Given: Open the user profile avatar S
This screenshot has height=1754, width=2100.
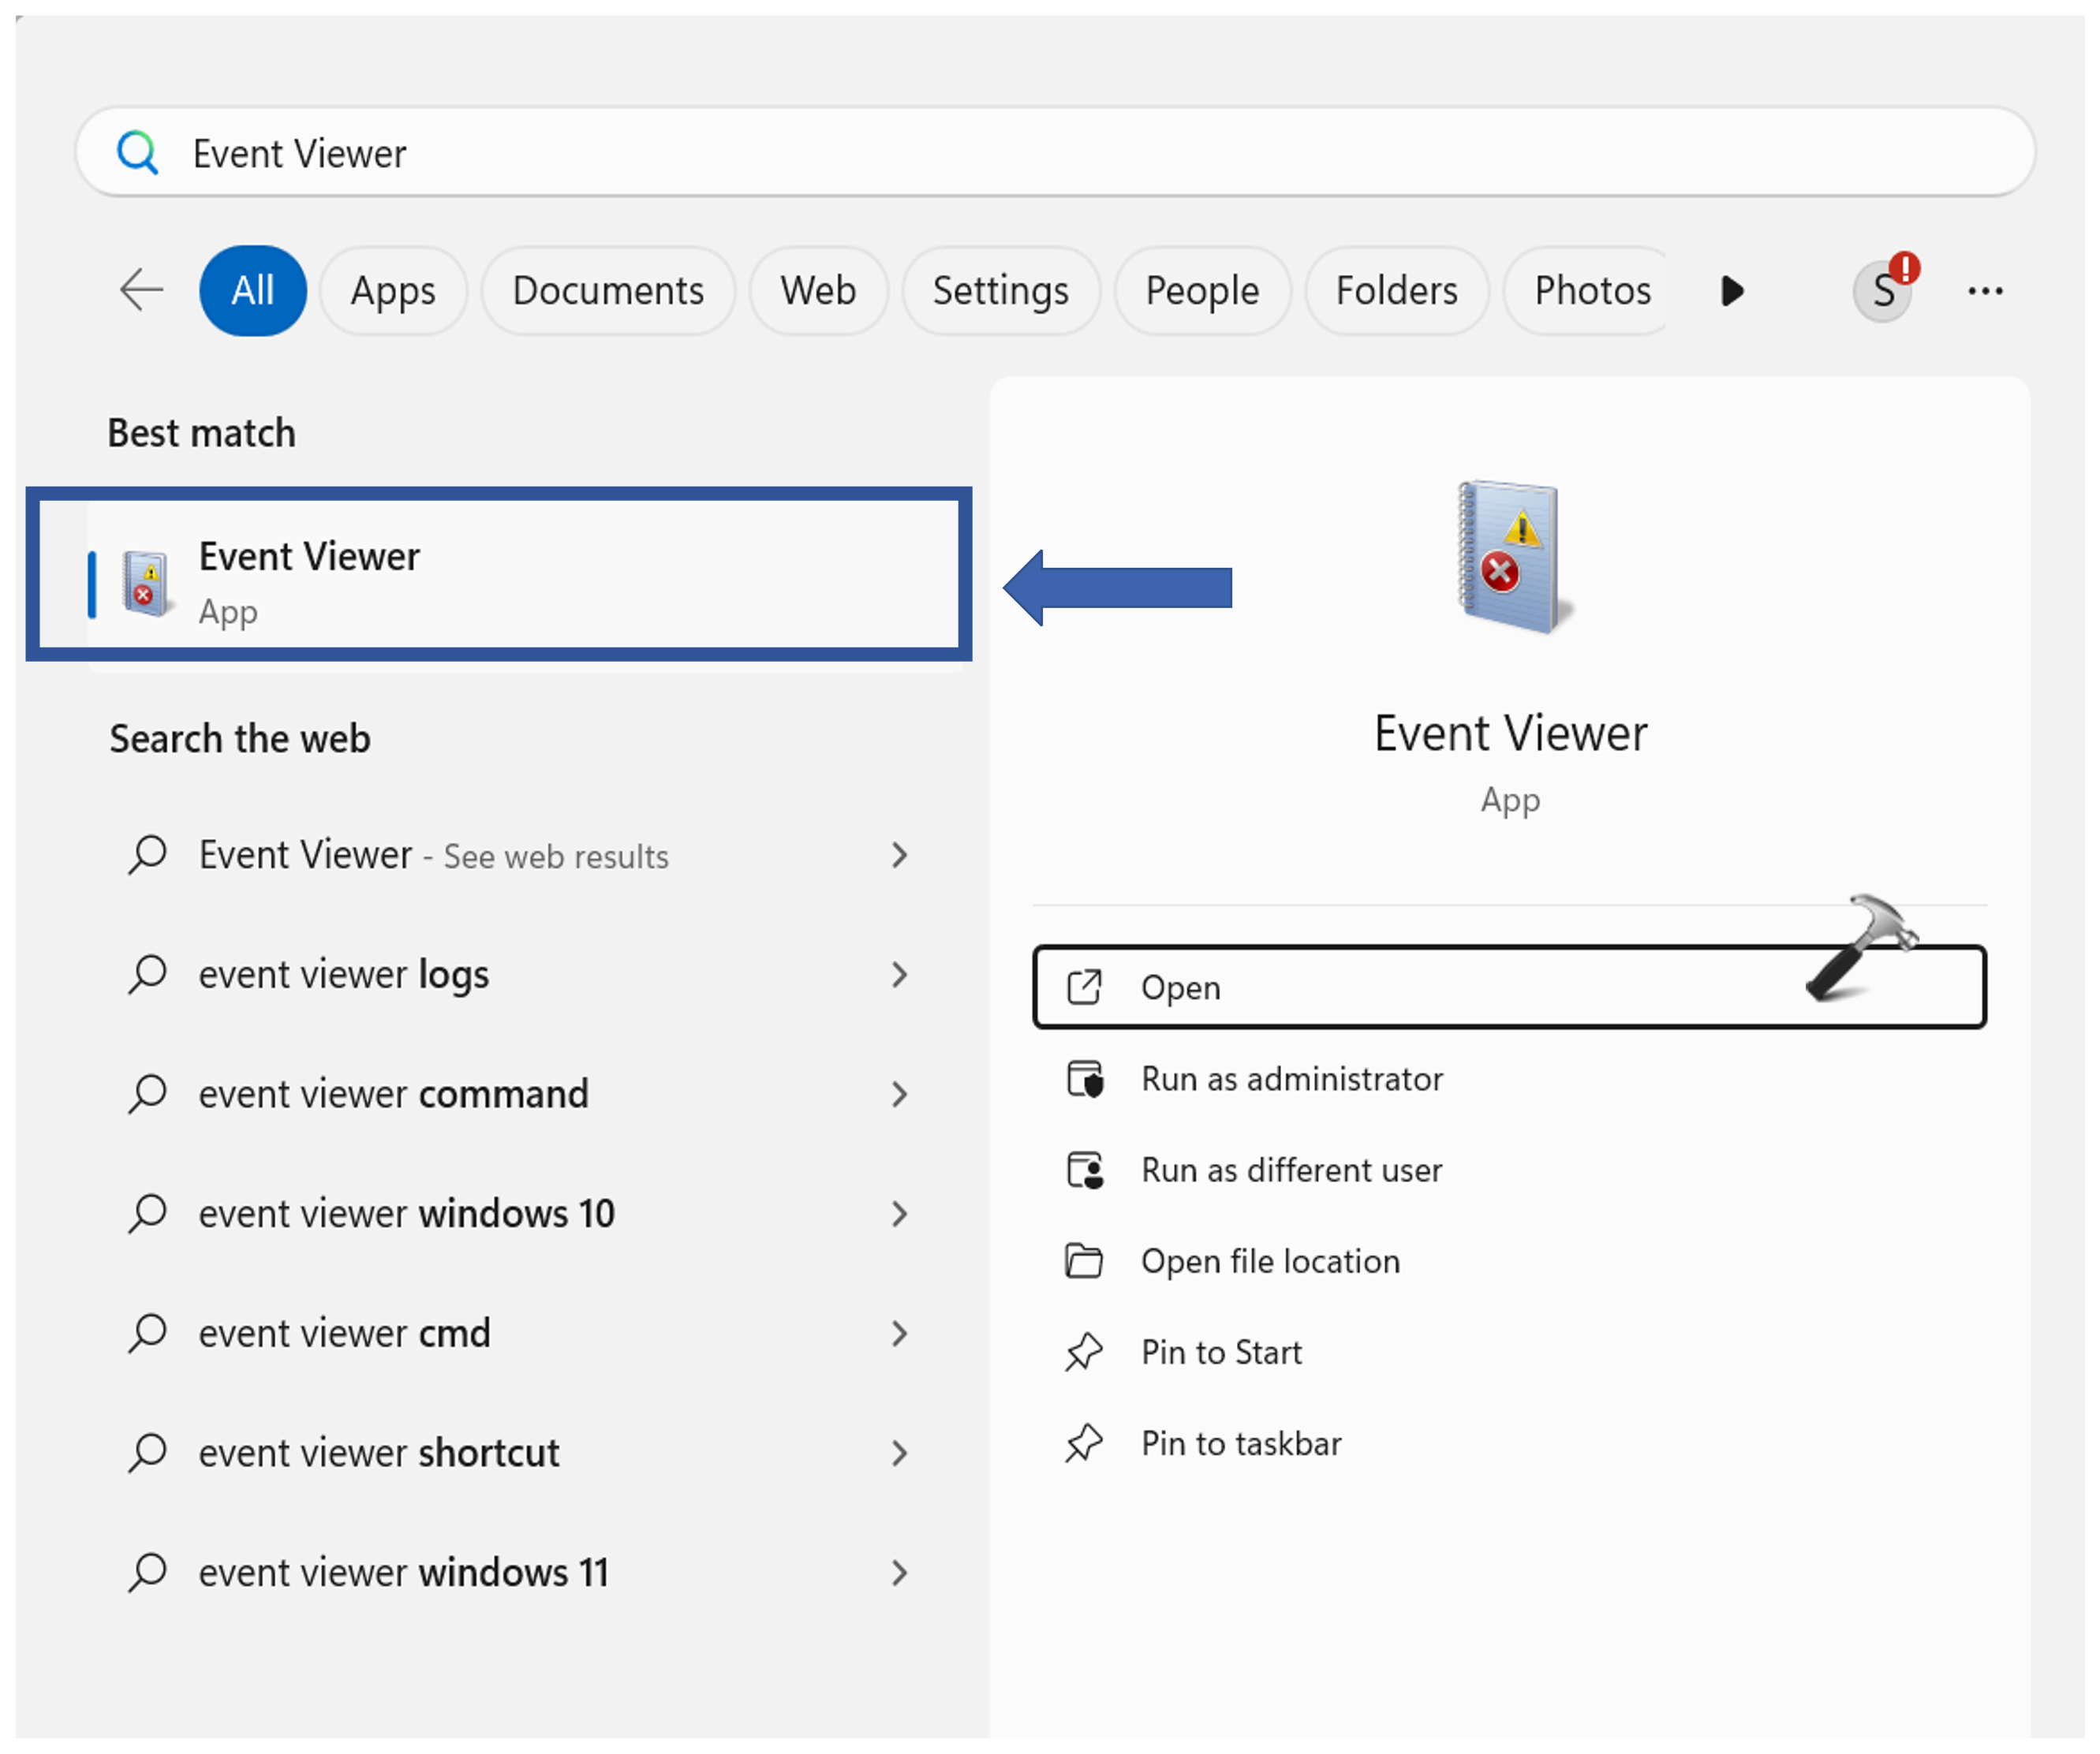Looking at the screenshot, I should [1882, 291].
